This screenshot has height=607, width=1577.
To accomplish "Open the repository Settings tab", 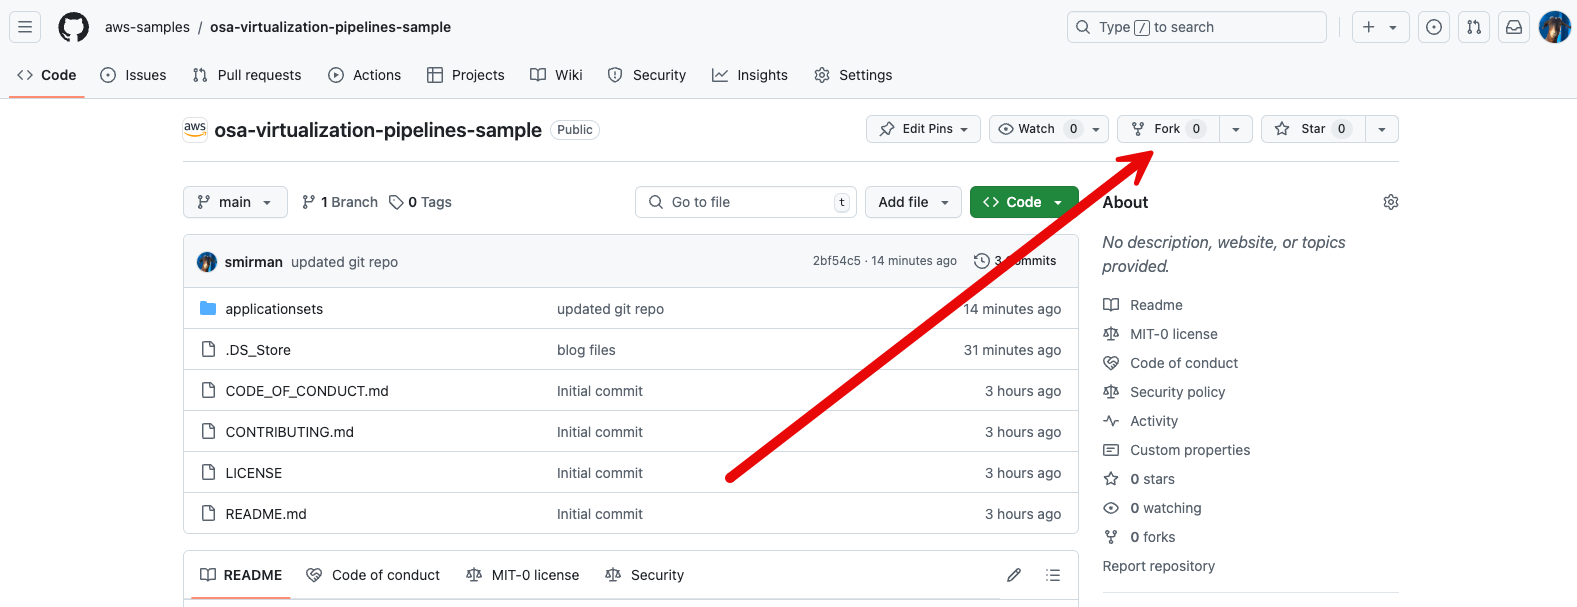I will (x=853, y=75).
